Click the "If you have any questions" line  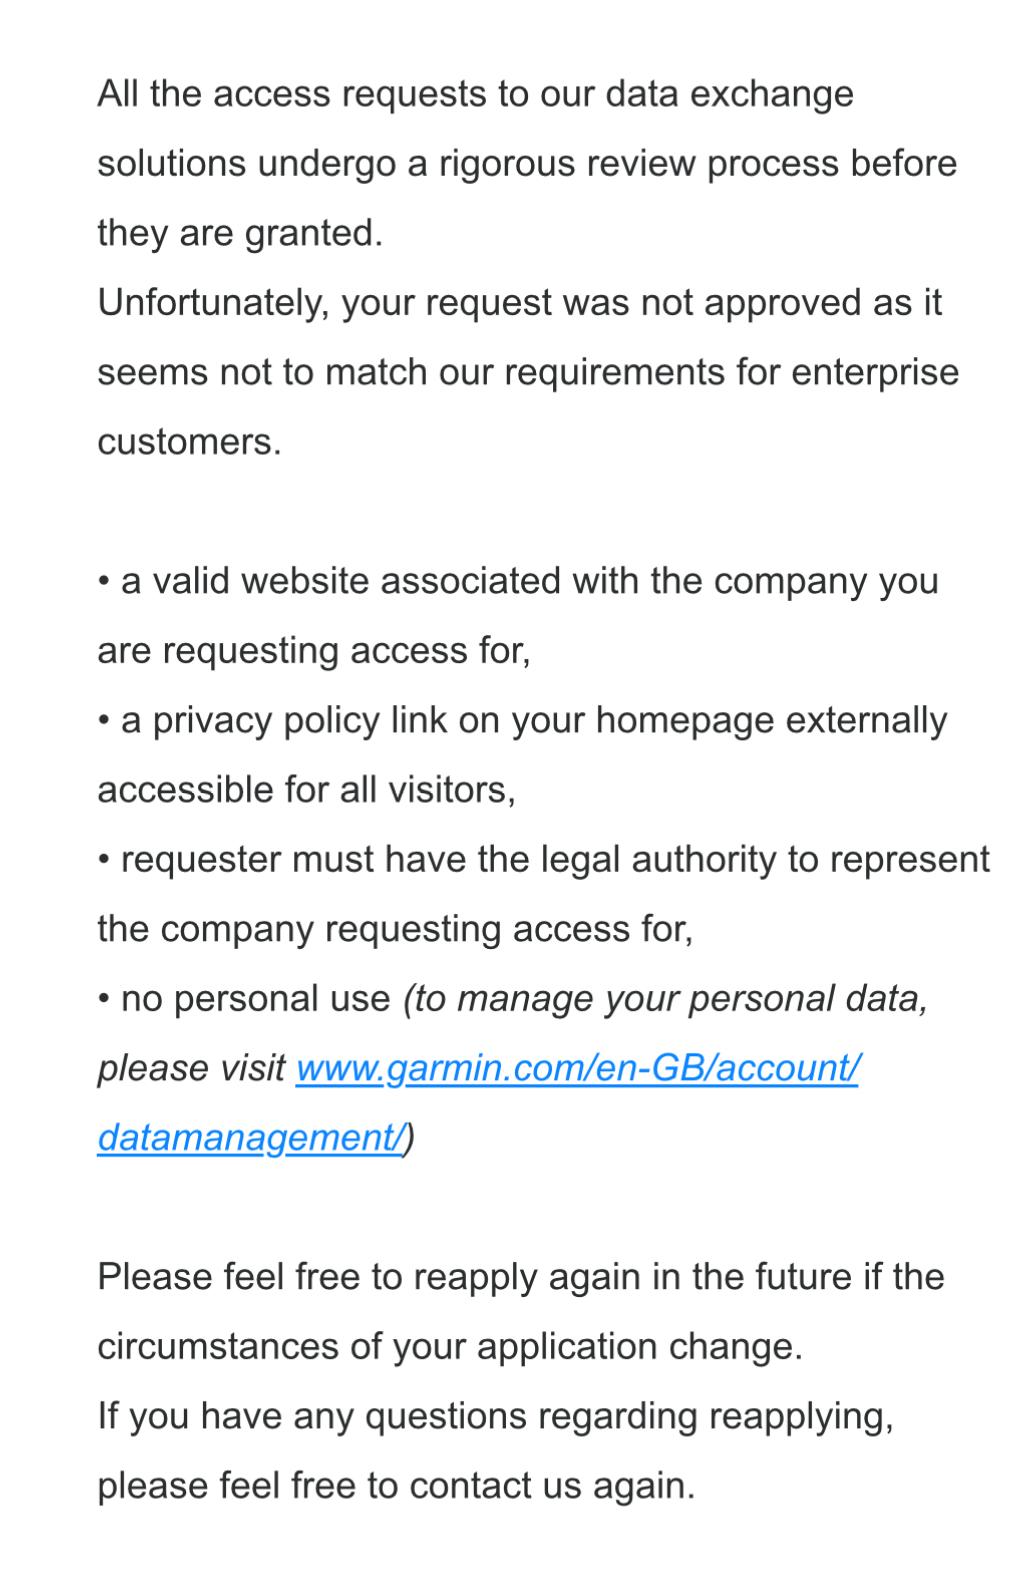[495, 1417]
